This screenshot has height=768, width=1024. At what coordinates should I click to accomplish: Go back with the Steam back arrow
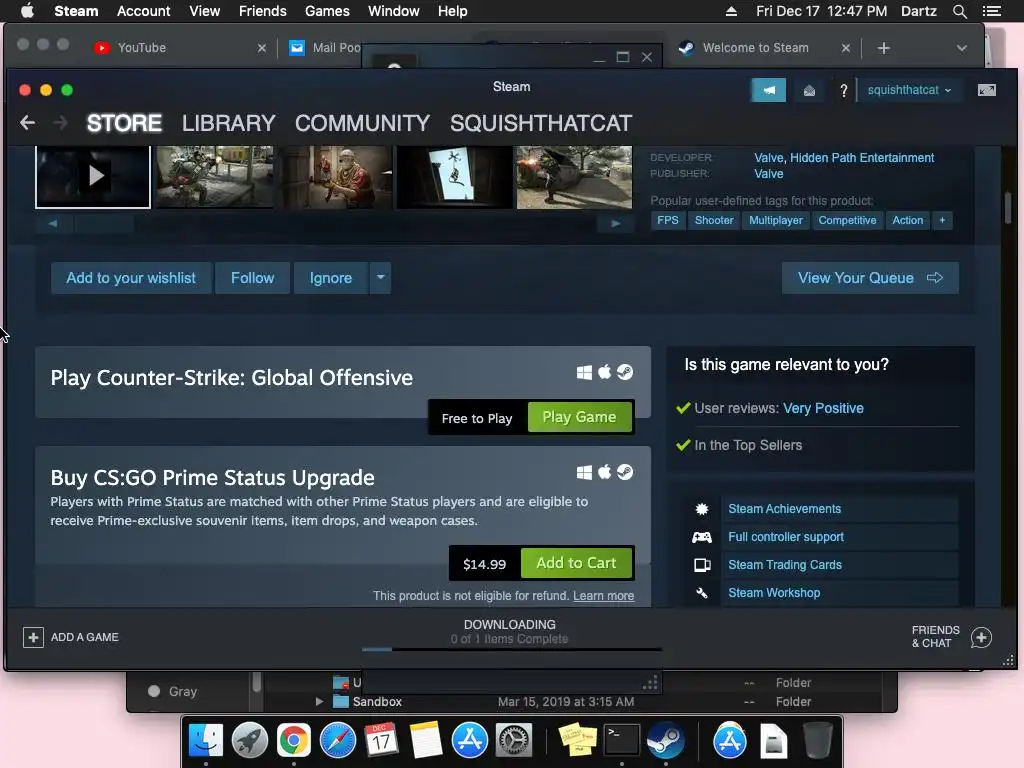point(27,123)
